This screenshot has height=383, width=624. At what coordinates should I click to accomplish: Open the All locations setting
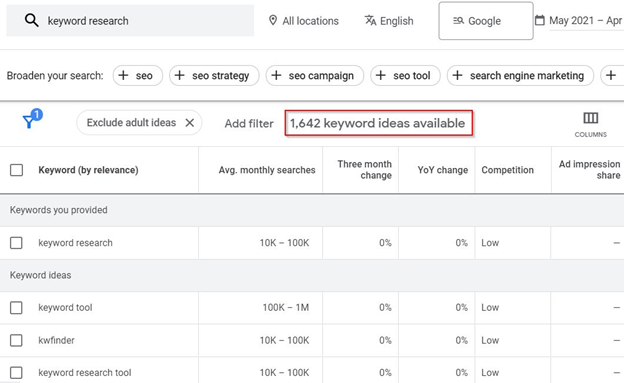[x=304, y=21]
